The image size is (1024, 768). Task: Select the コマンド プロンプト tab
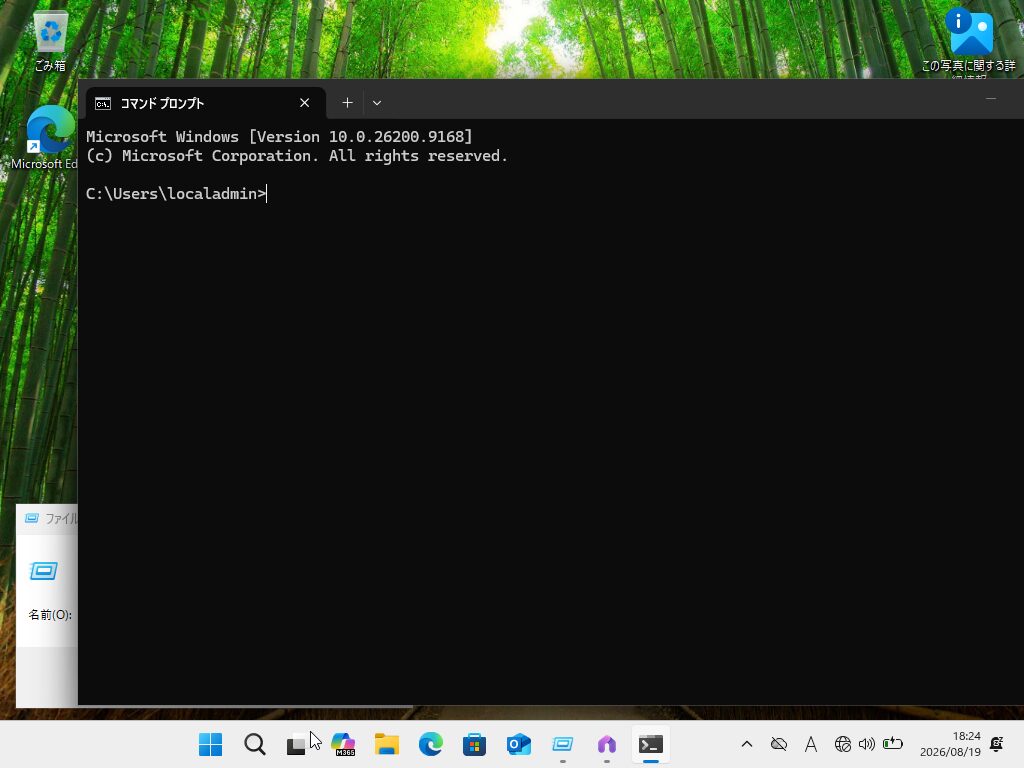pyautogui.click(x=206, y=103)
